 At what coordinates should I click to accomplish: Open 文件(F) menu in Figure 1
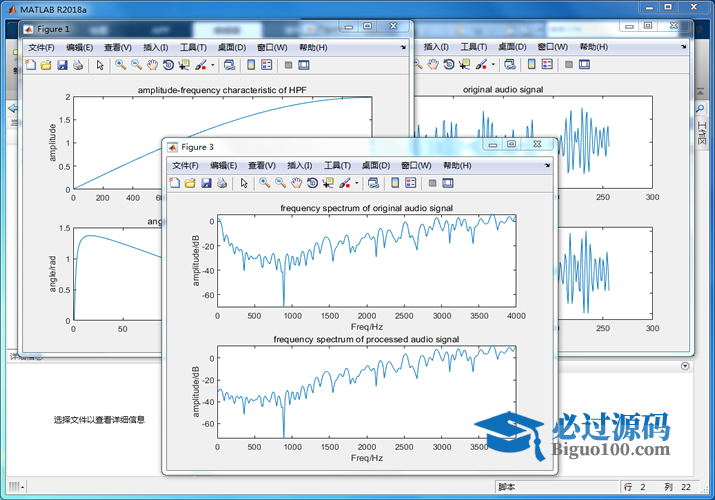(41, 47)
